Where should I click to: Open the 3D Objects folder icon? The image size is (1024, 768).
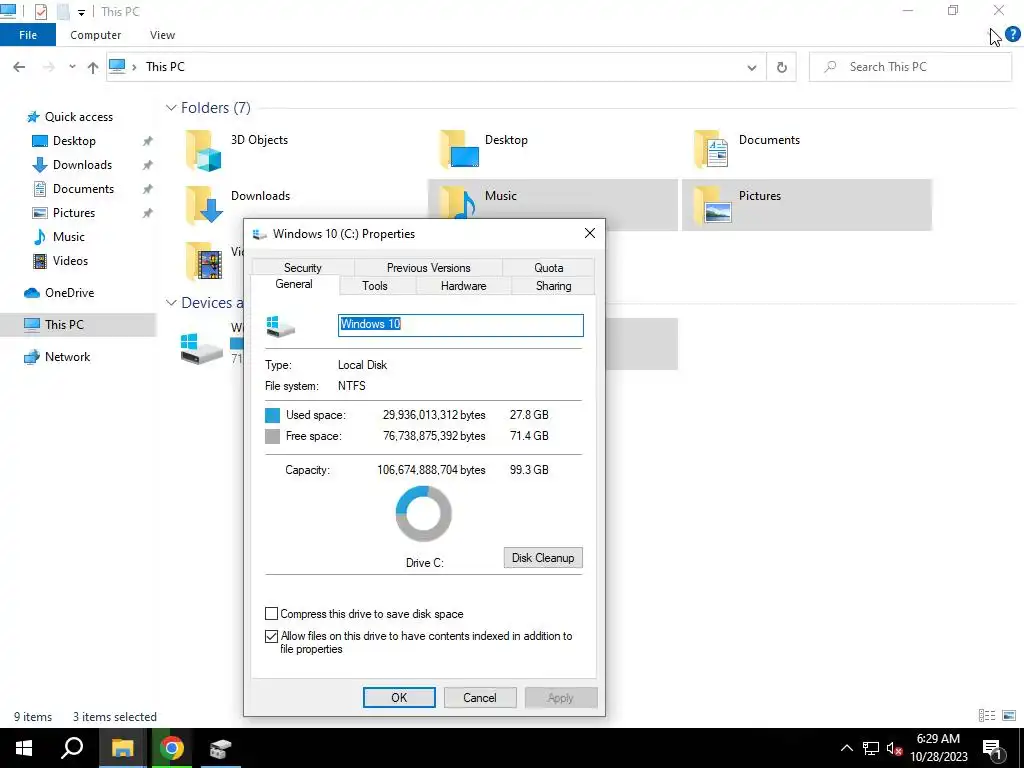(204, 150)
